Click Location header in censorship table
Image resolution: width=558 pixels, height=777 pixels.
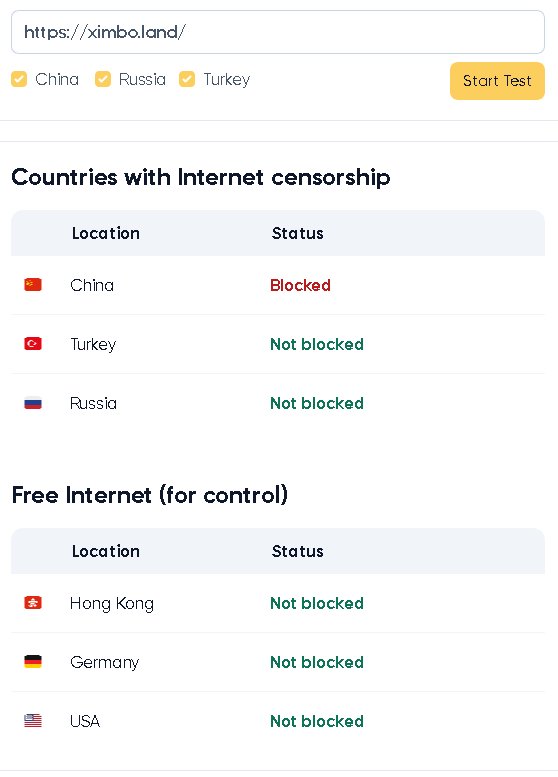coord(106,233)
